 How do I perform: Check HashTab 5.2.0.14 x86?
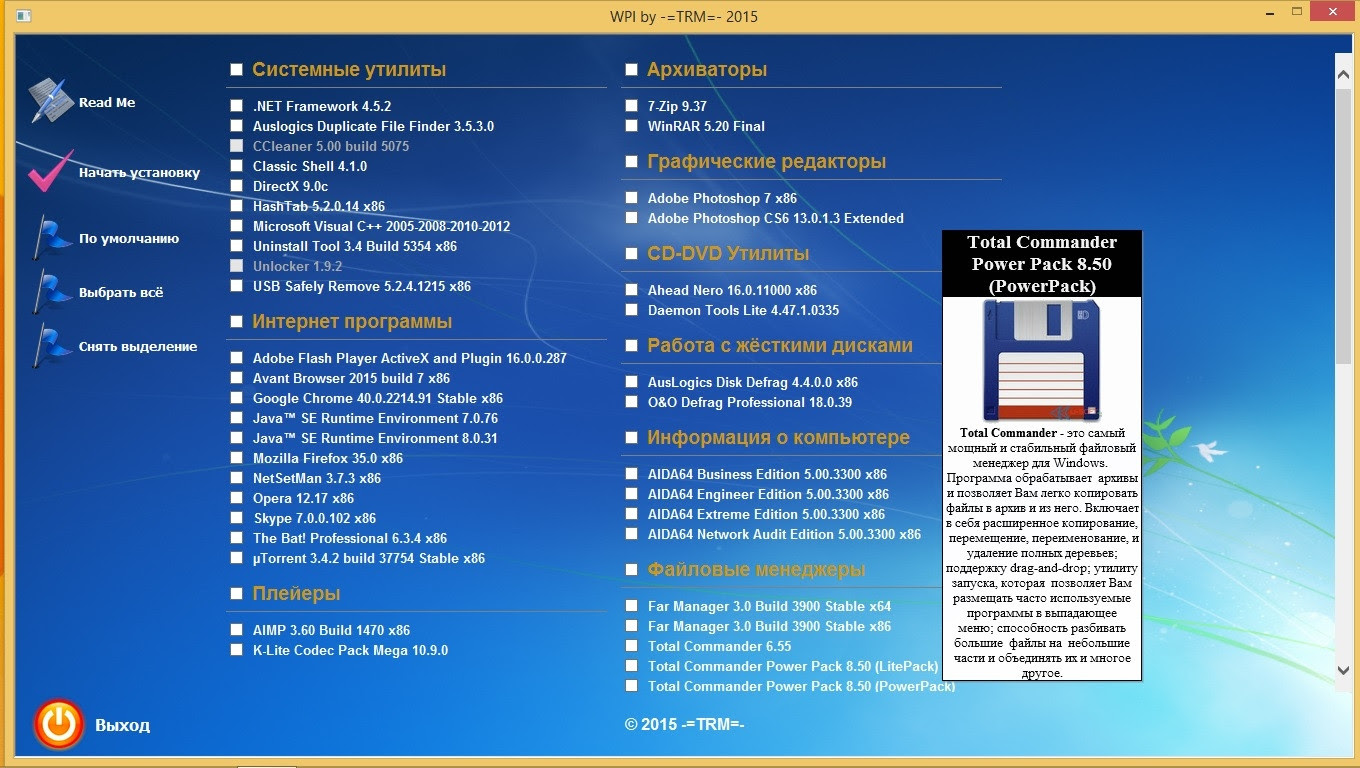[236, 206]
